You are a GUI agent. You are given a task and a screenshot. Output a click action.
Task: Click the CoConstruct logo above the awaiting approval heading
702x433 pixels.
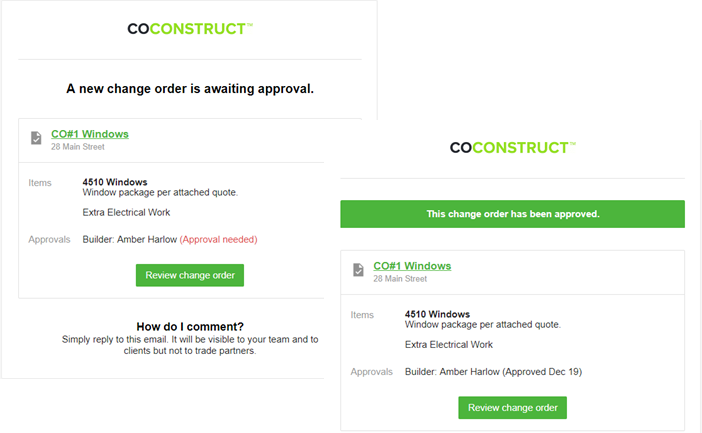[x=190, y=29]
